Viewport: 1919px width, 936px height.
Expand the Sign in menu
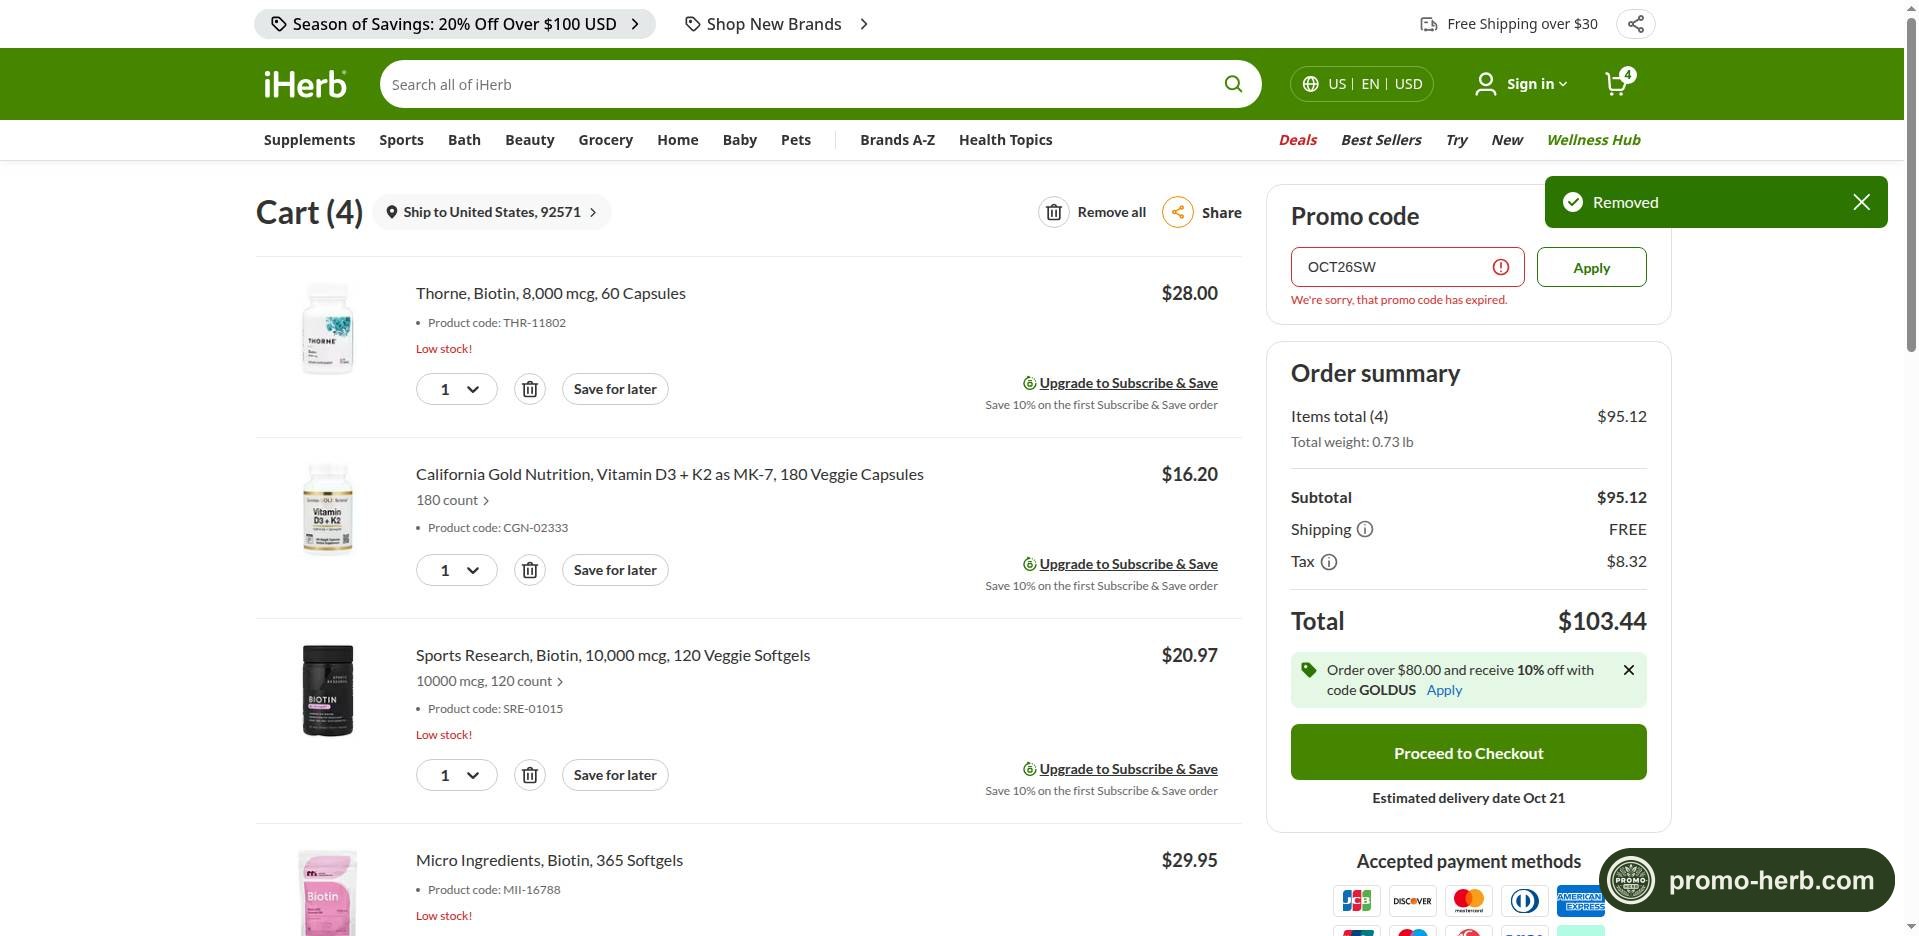[1537, 84]
